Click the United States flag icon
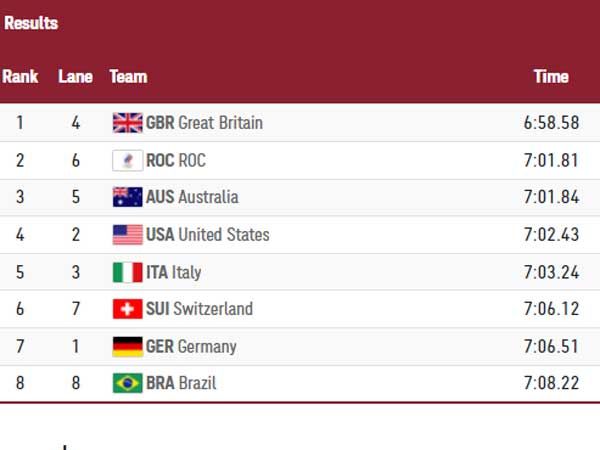 [127, 235]
